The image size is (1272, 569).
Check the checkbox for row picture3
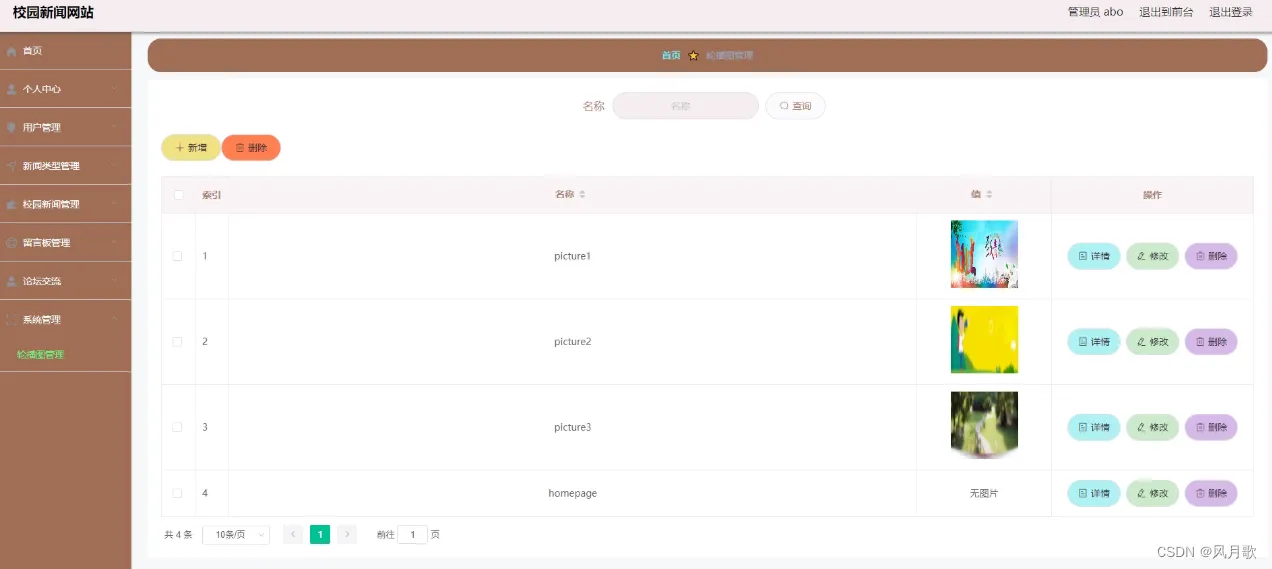[178, 427]
